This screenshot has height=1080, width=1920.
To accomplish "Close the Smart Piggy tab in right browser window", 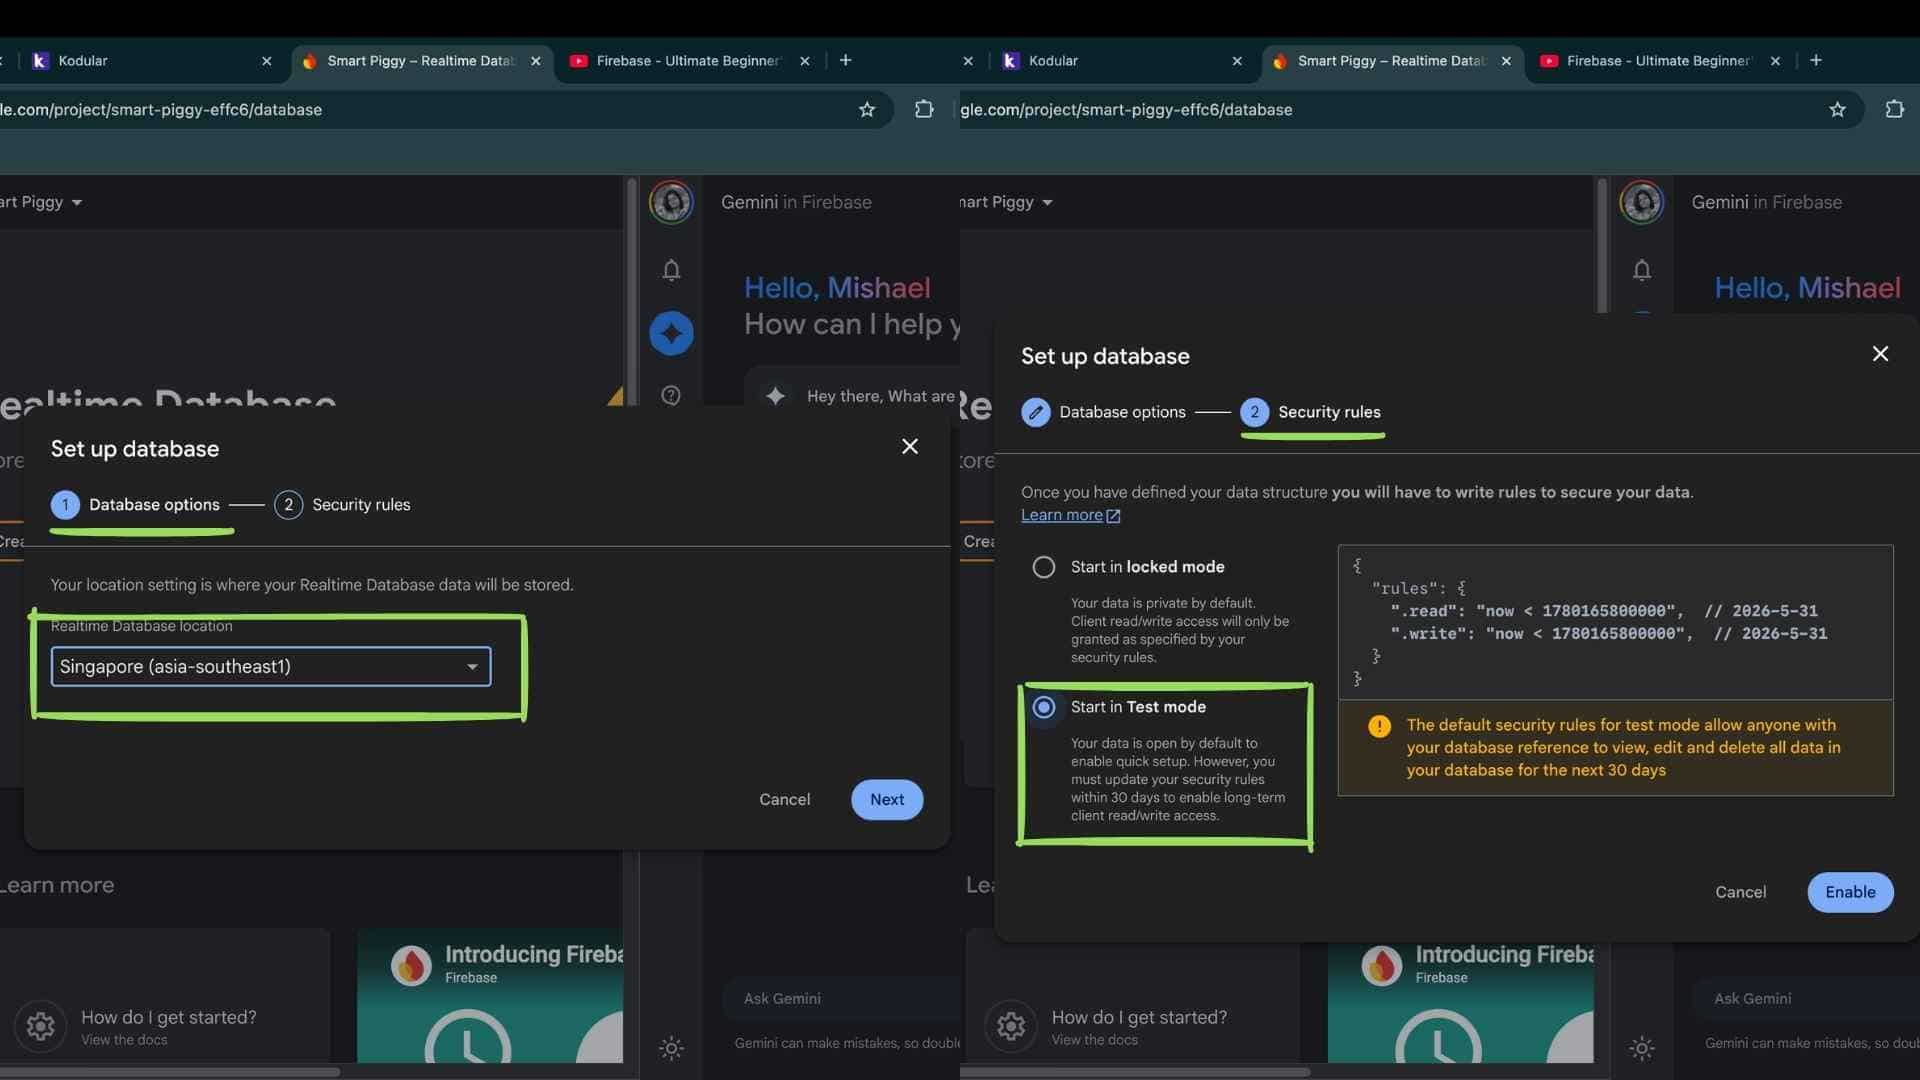I will (x=1506, y=61).
